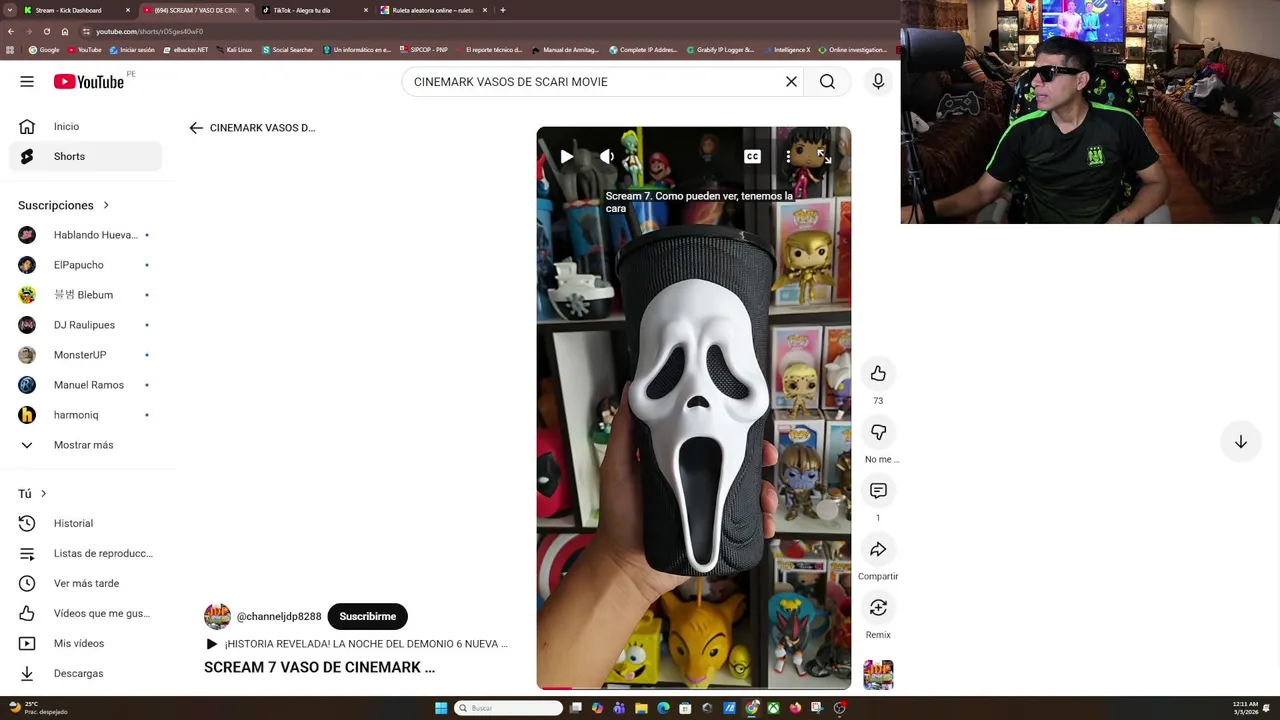Open the weather widget on taskbar
The image size is (1280, 720).
coord(38,708)
